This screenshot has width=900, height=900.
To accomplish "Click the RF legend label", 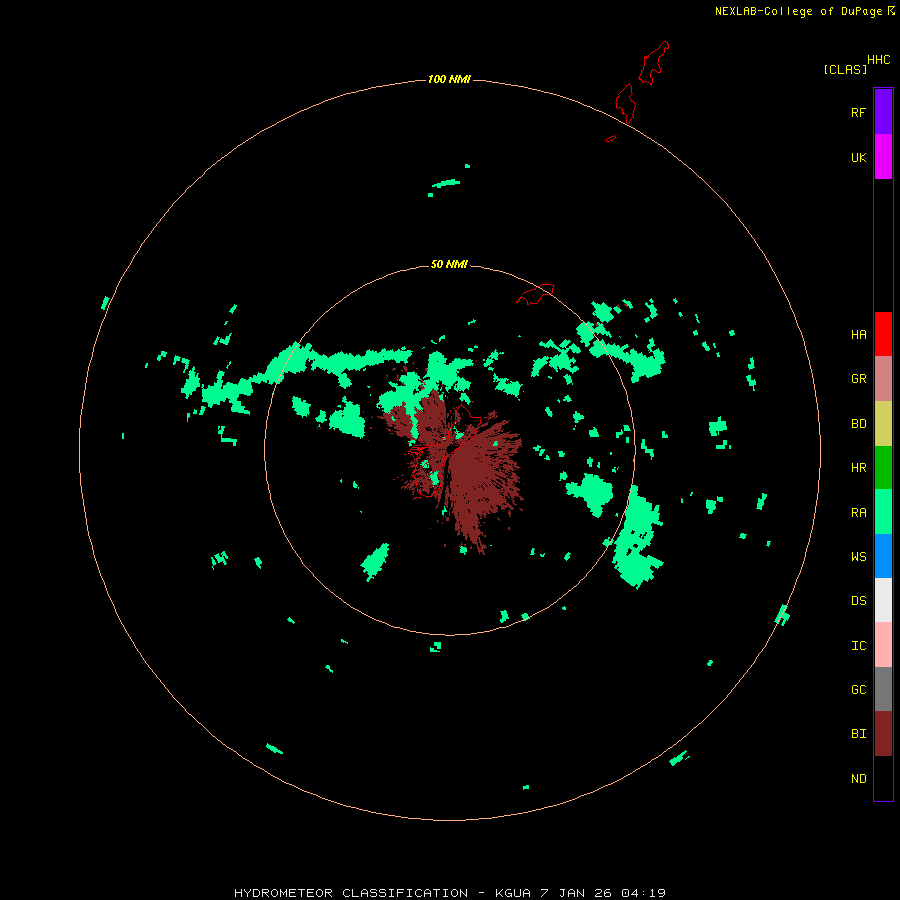I will coord(859,112).
